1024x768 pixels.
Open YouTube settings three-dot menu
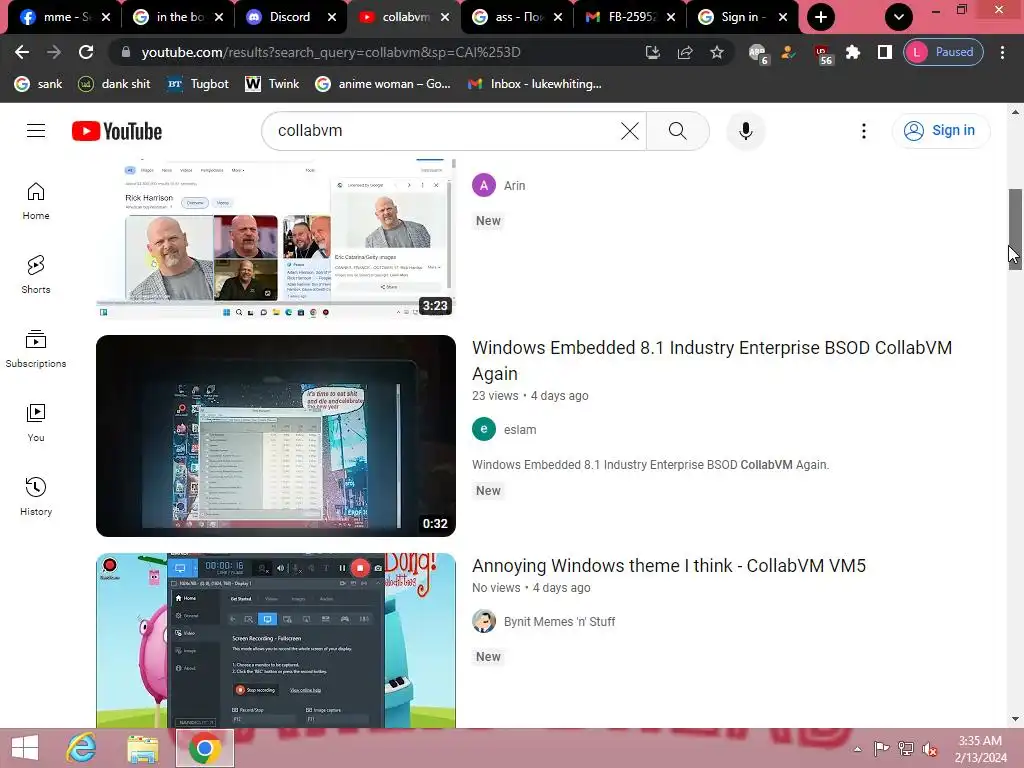coord(863,131)
